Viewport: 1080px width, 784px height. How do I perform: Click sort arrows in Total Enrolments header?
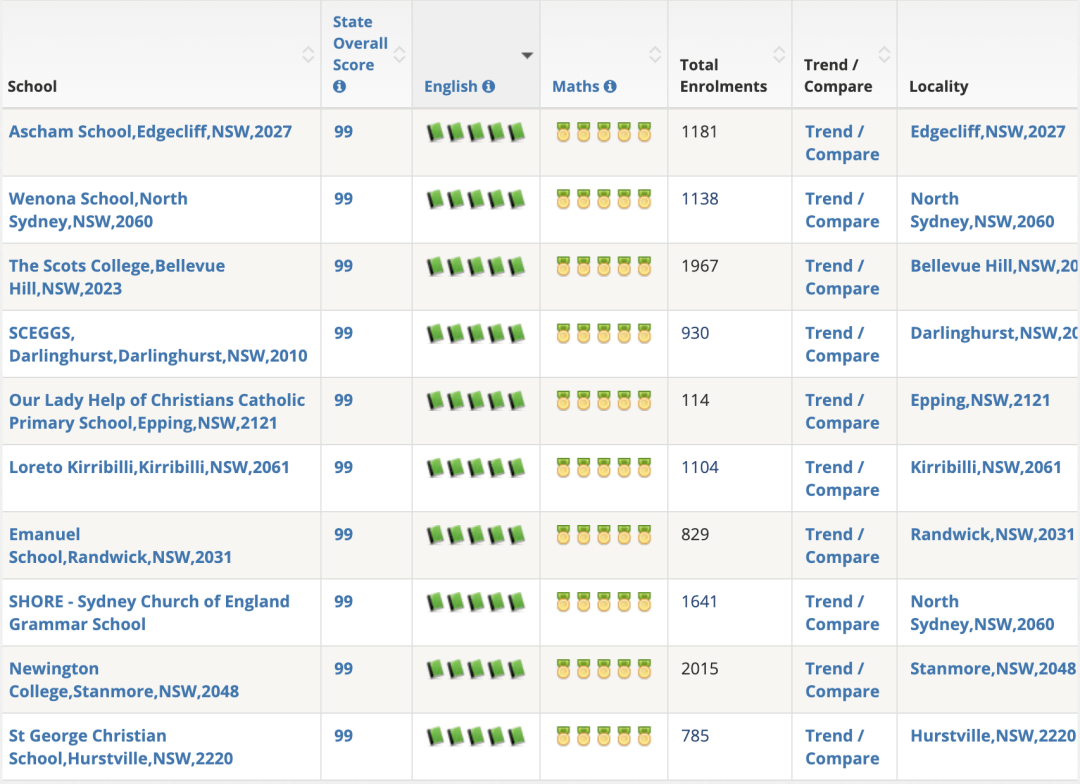tap(779, 54)
